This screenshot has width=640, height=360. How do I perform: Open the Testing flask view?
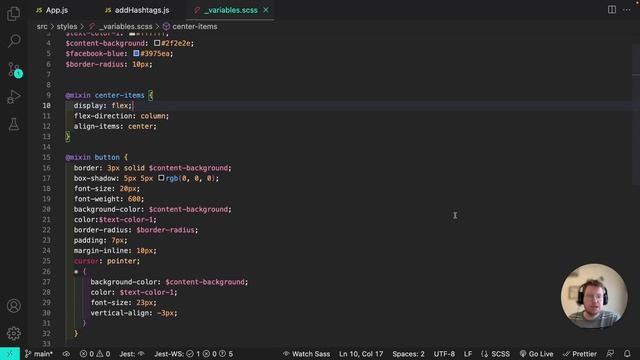pos(13,124)
